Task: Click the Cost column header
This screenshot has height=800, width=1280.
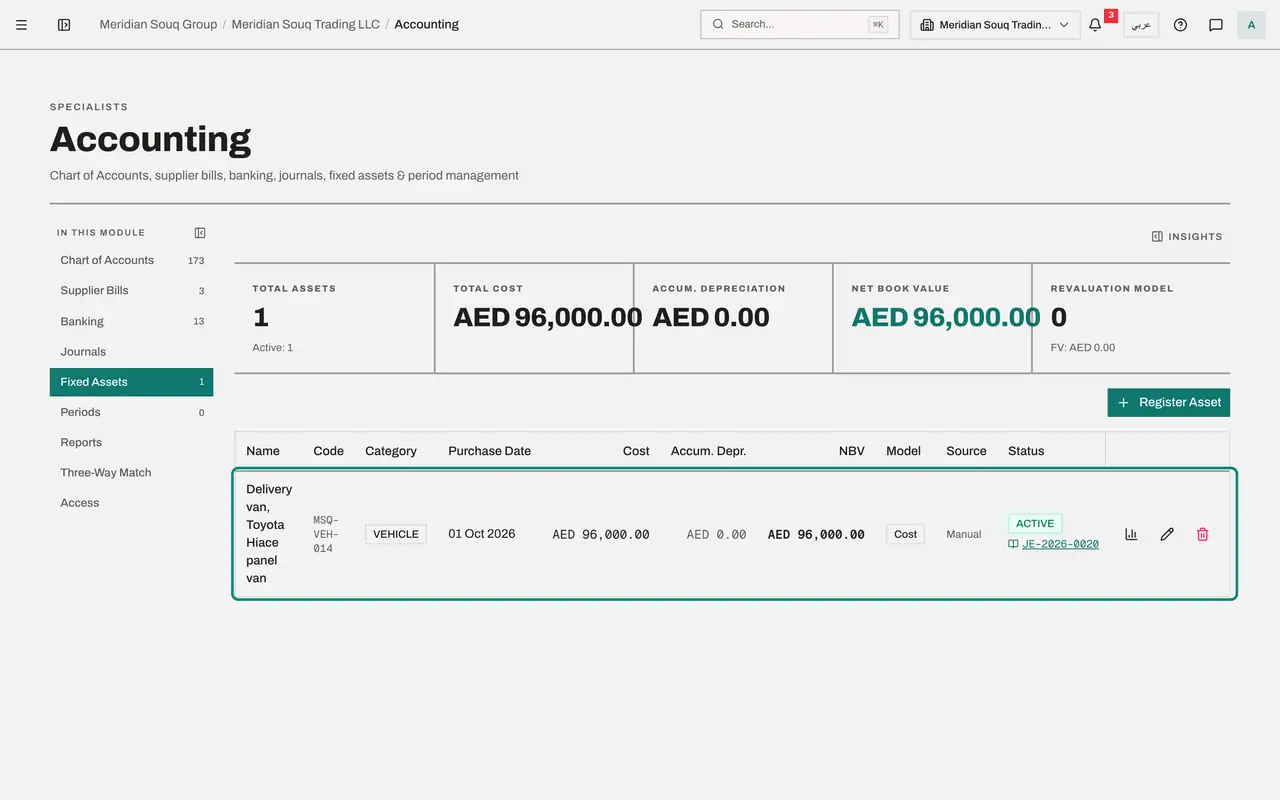Action: coord(636,451)
